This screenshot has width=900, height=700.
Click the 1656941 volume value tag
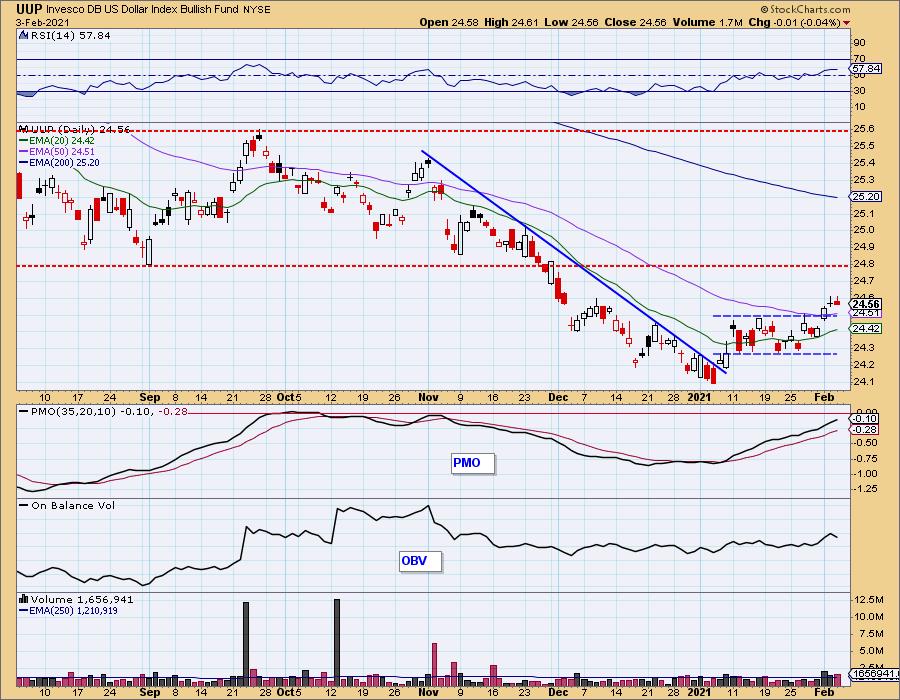[x=875, y=673]
